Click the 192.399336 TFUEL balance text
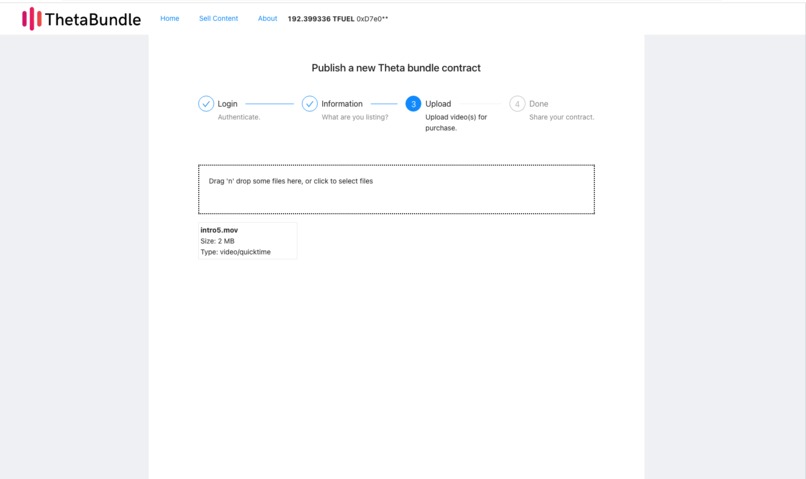 tap(321, 19)
